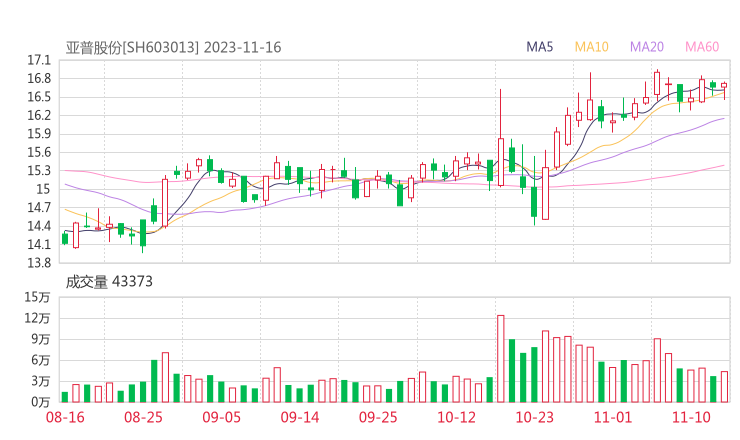This screenshot has width=740, height=440.
Task: Click the 16.8 price axis label
Action: pos(39,79)
